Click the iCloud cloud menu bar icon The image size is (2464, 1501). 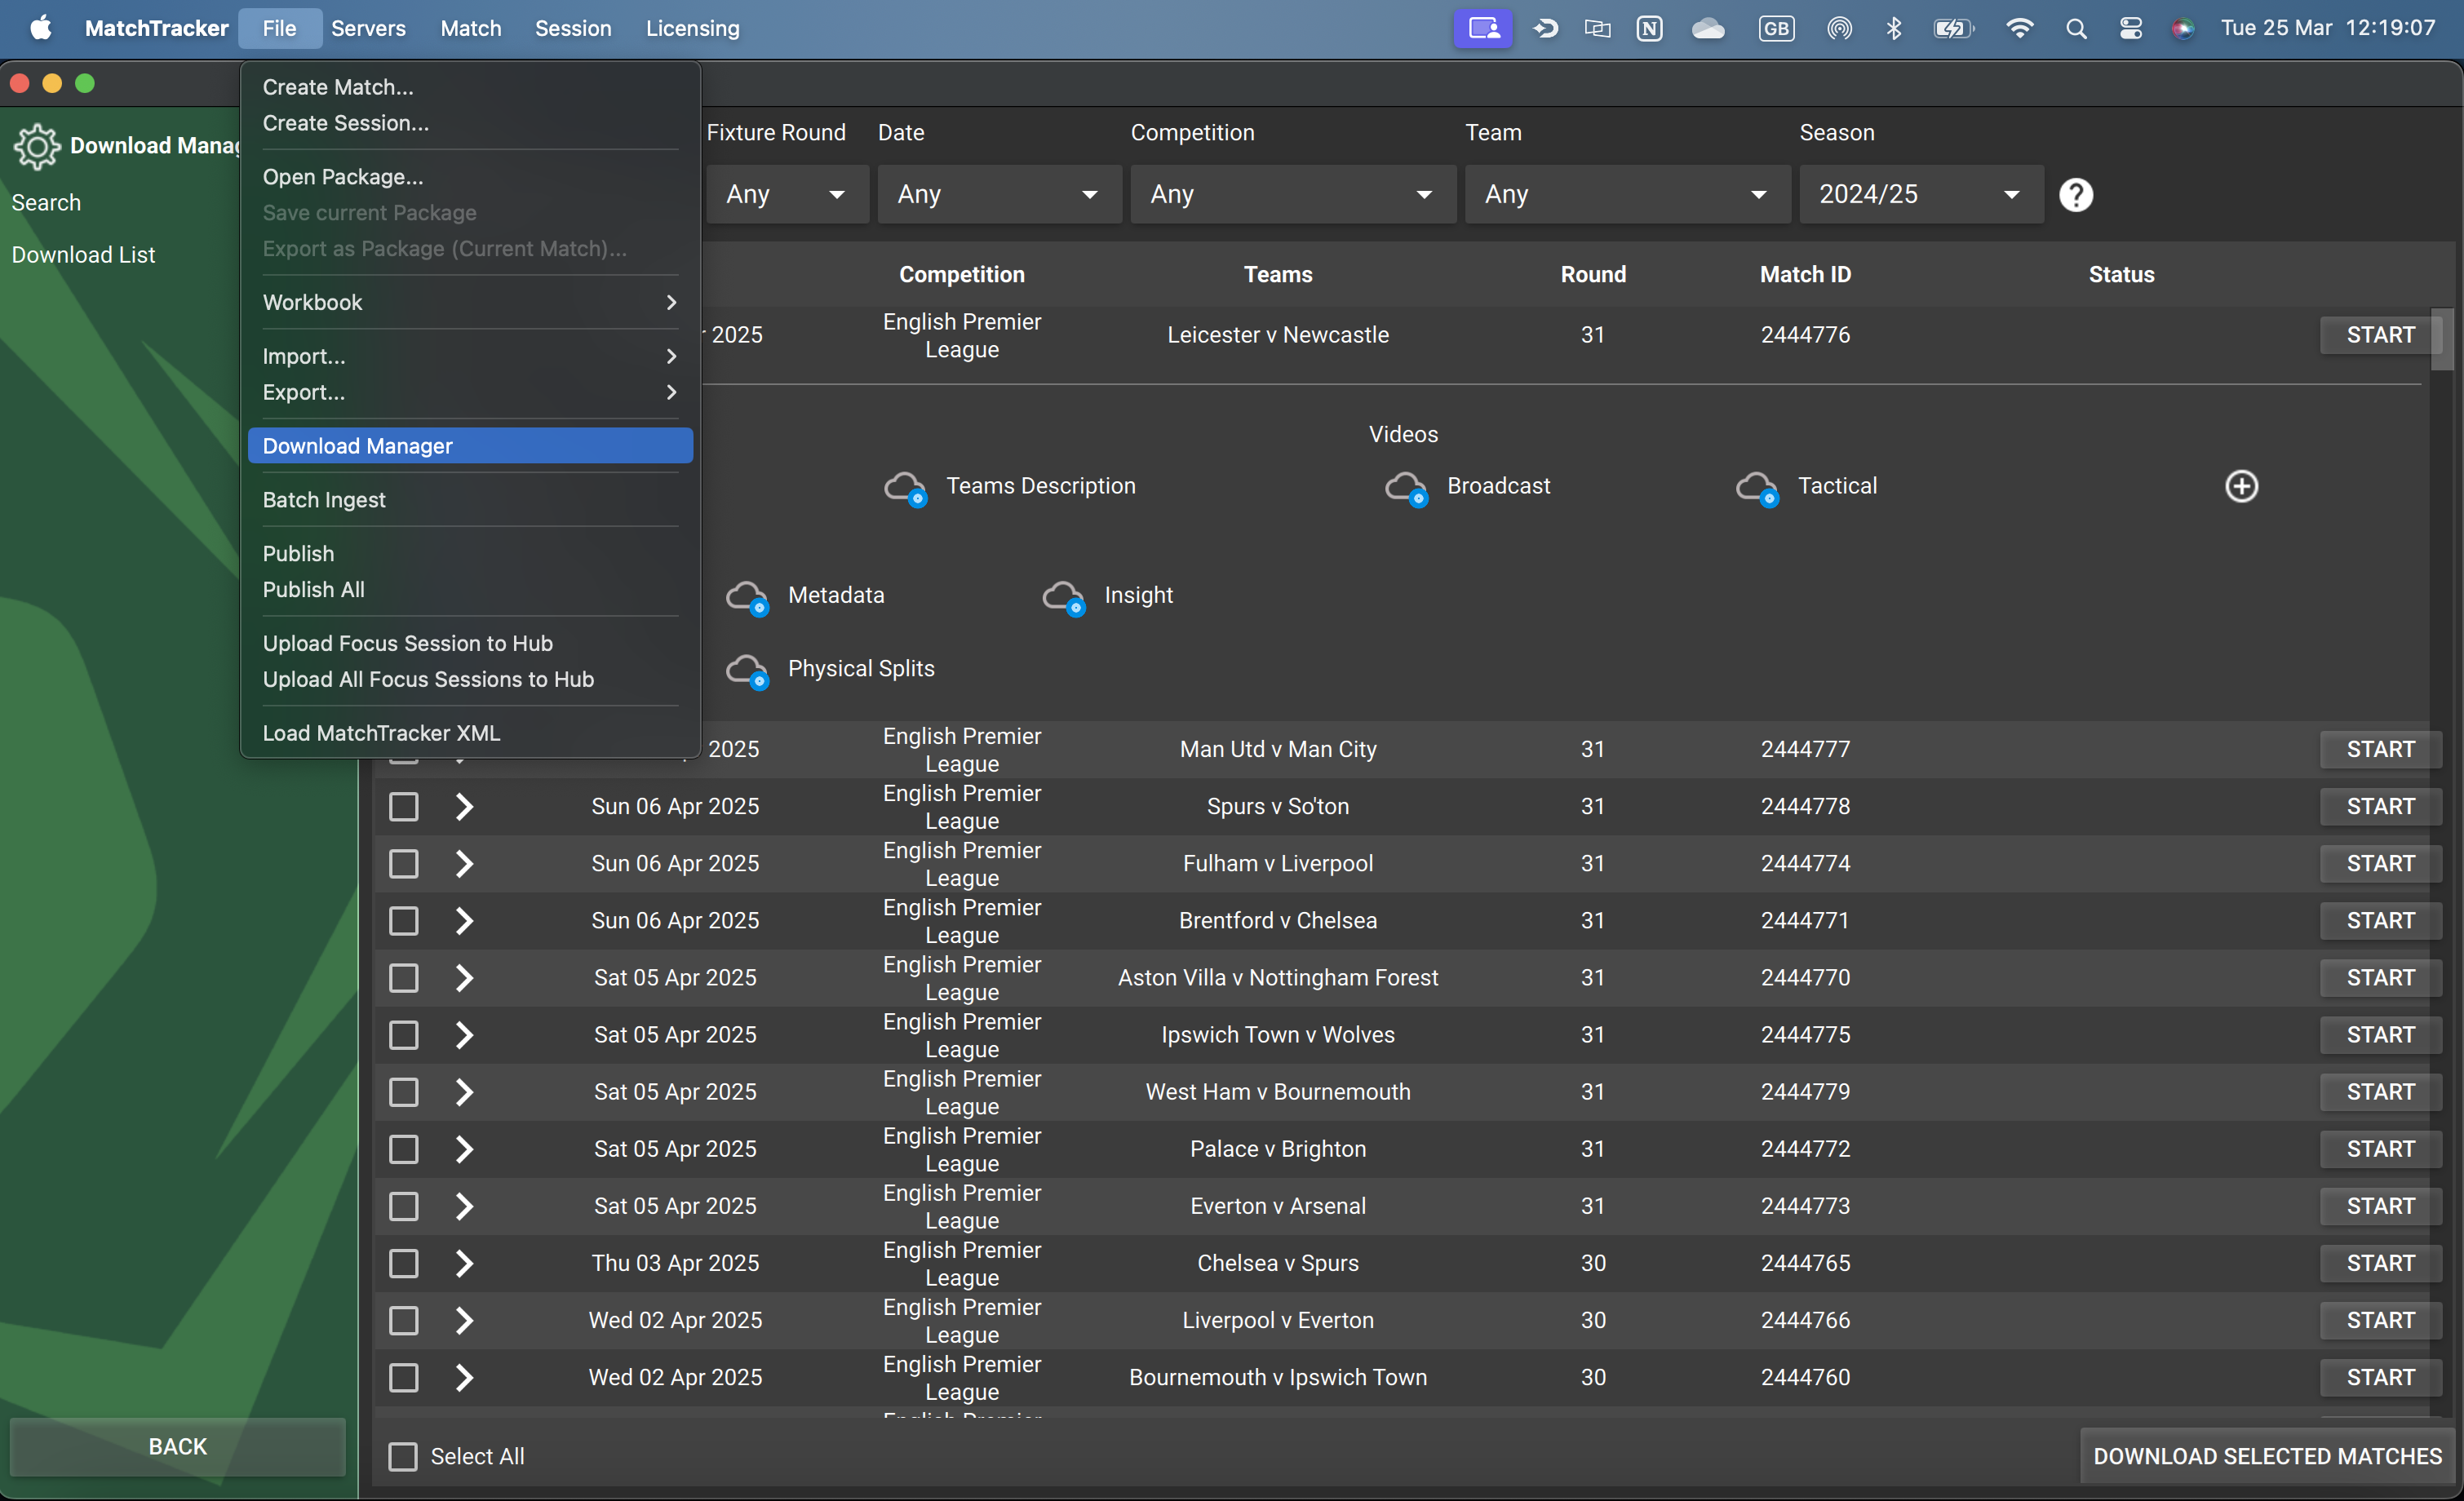coord(1708,28)
